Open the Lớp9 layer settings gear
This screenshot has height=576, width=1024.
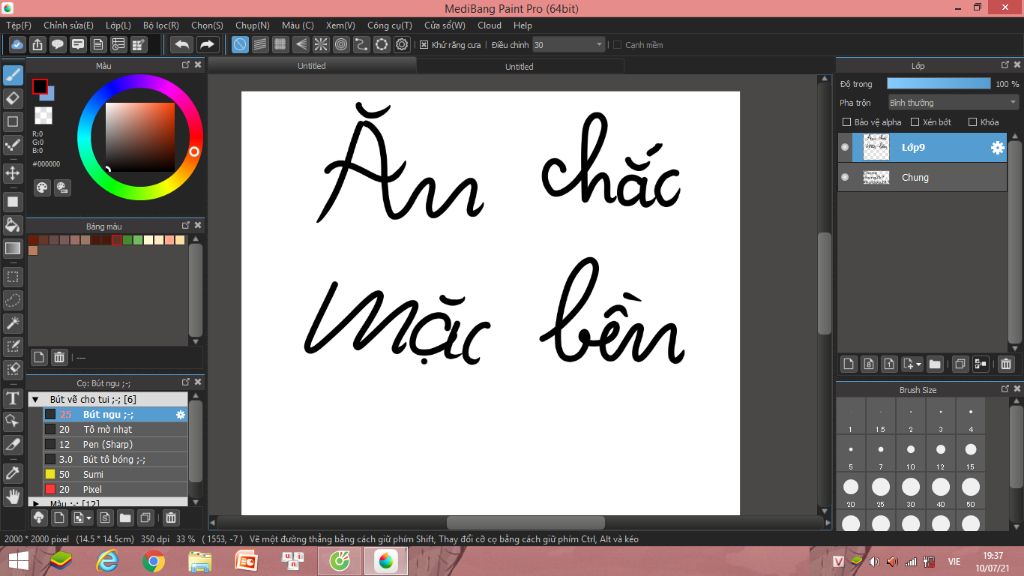pyautogui.click(x=997, y=148)
